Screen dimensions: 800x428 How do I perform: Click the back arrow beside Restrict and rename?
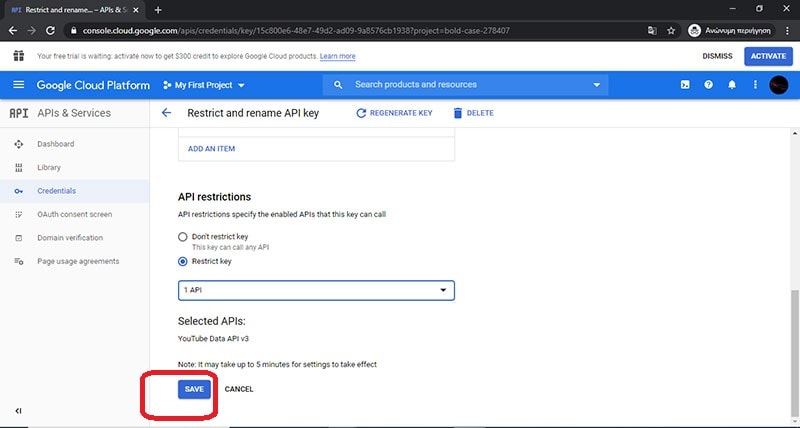click(x=166, y=113)
